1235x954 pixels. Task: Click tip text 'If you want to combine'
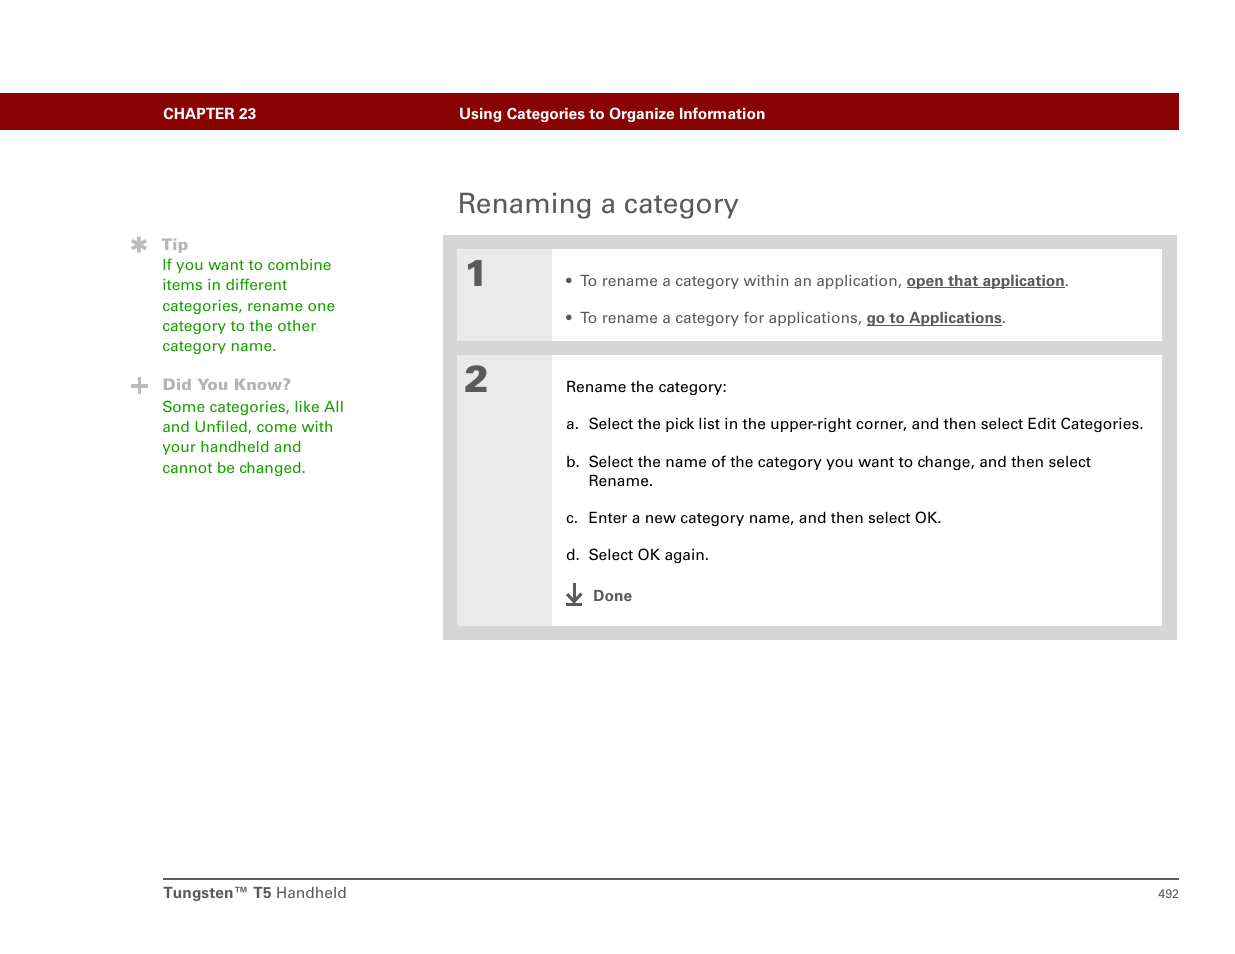pyautogui.click(x=247, y=265)
